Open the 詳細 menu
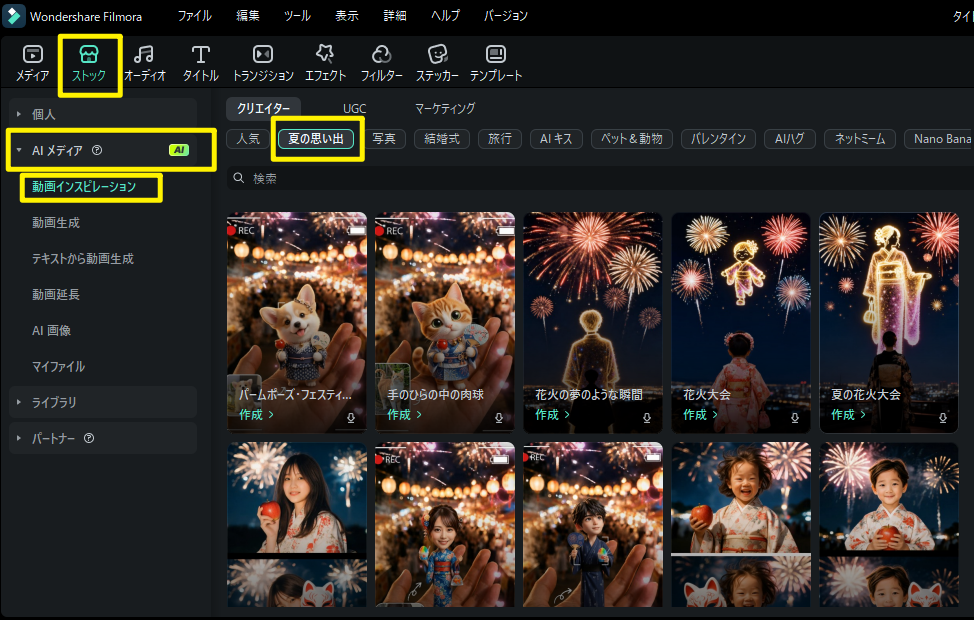974x620 pixels. (394, 16)
